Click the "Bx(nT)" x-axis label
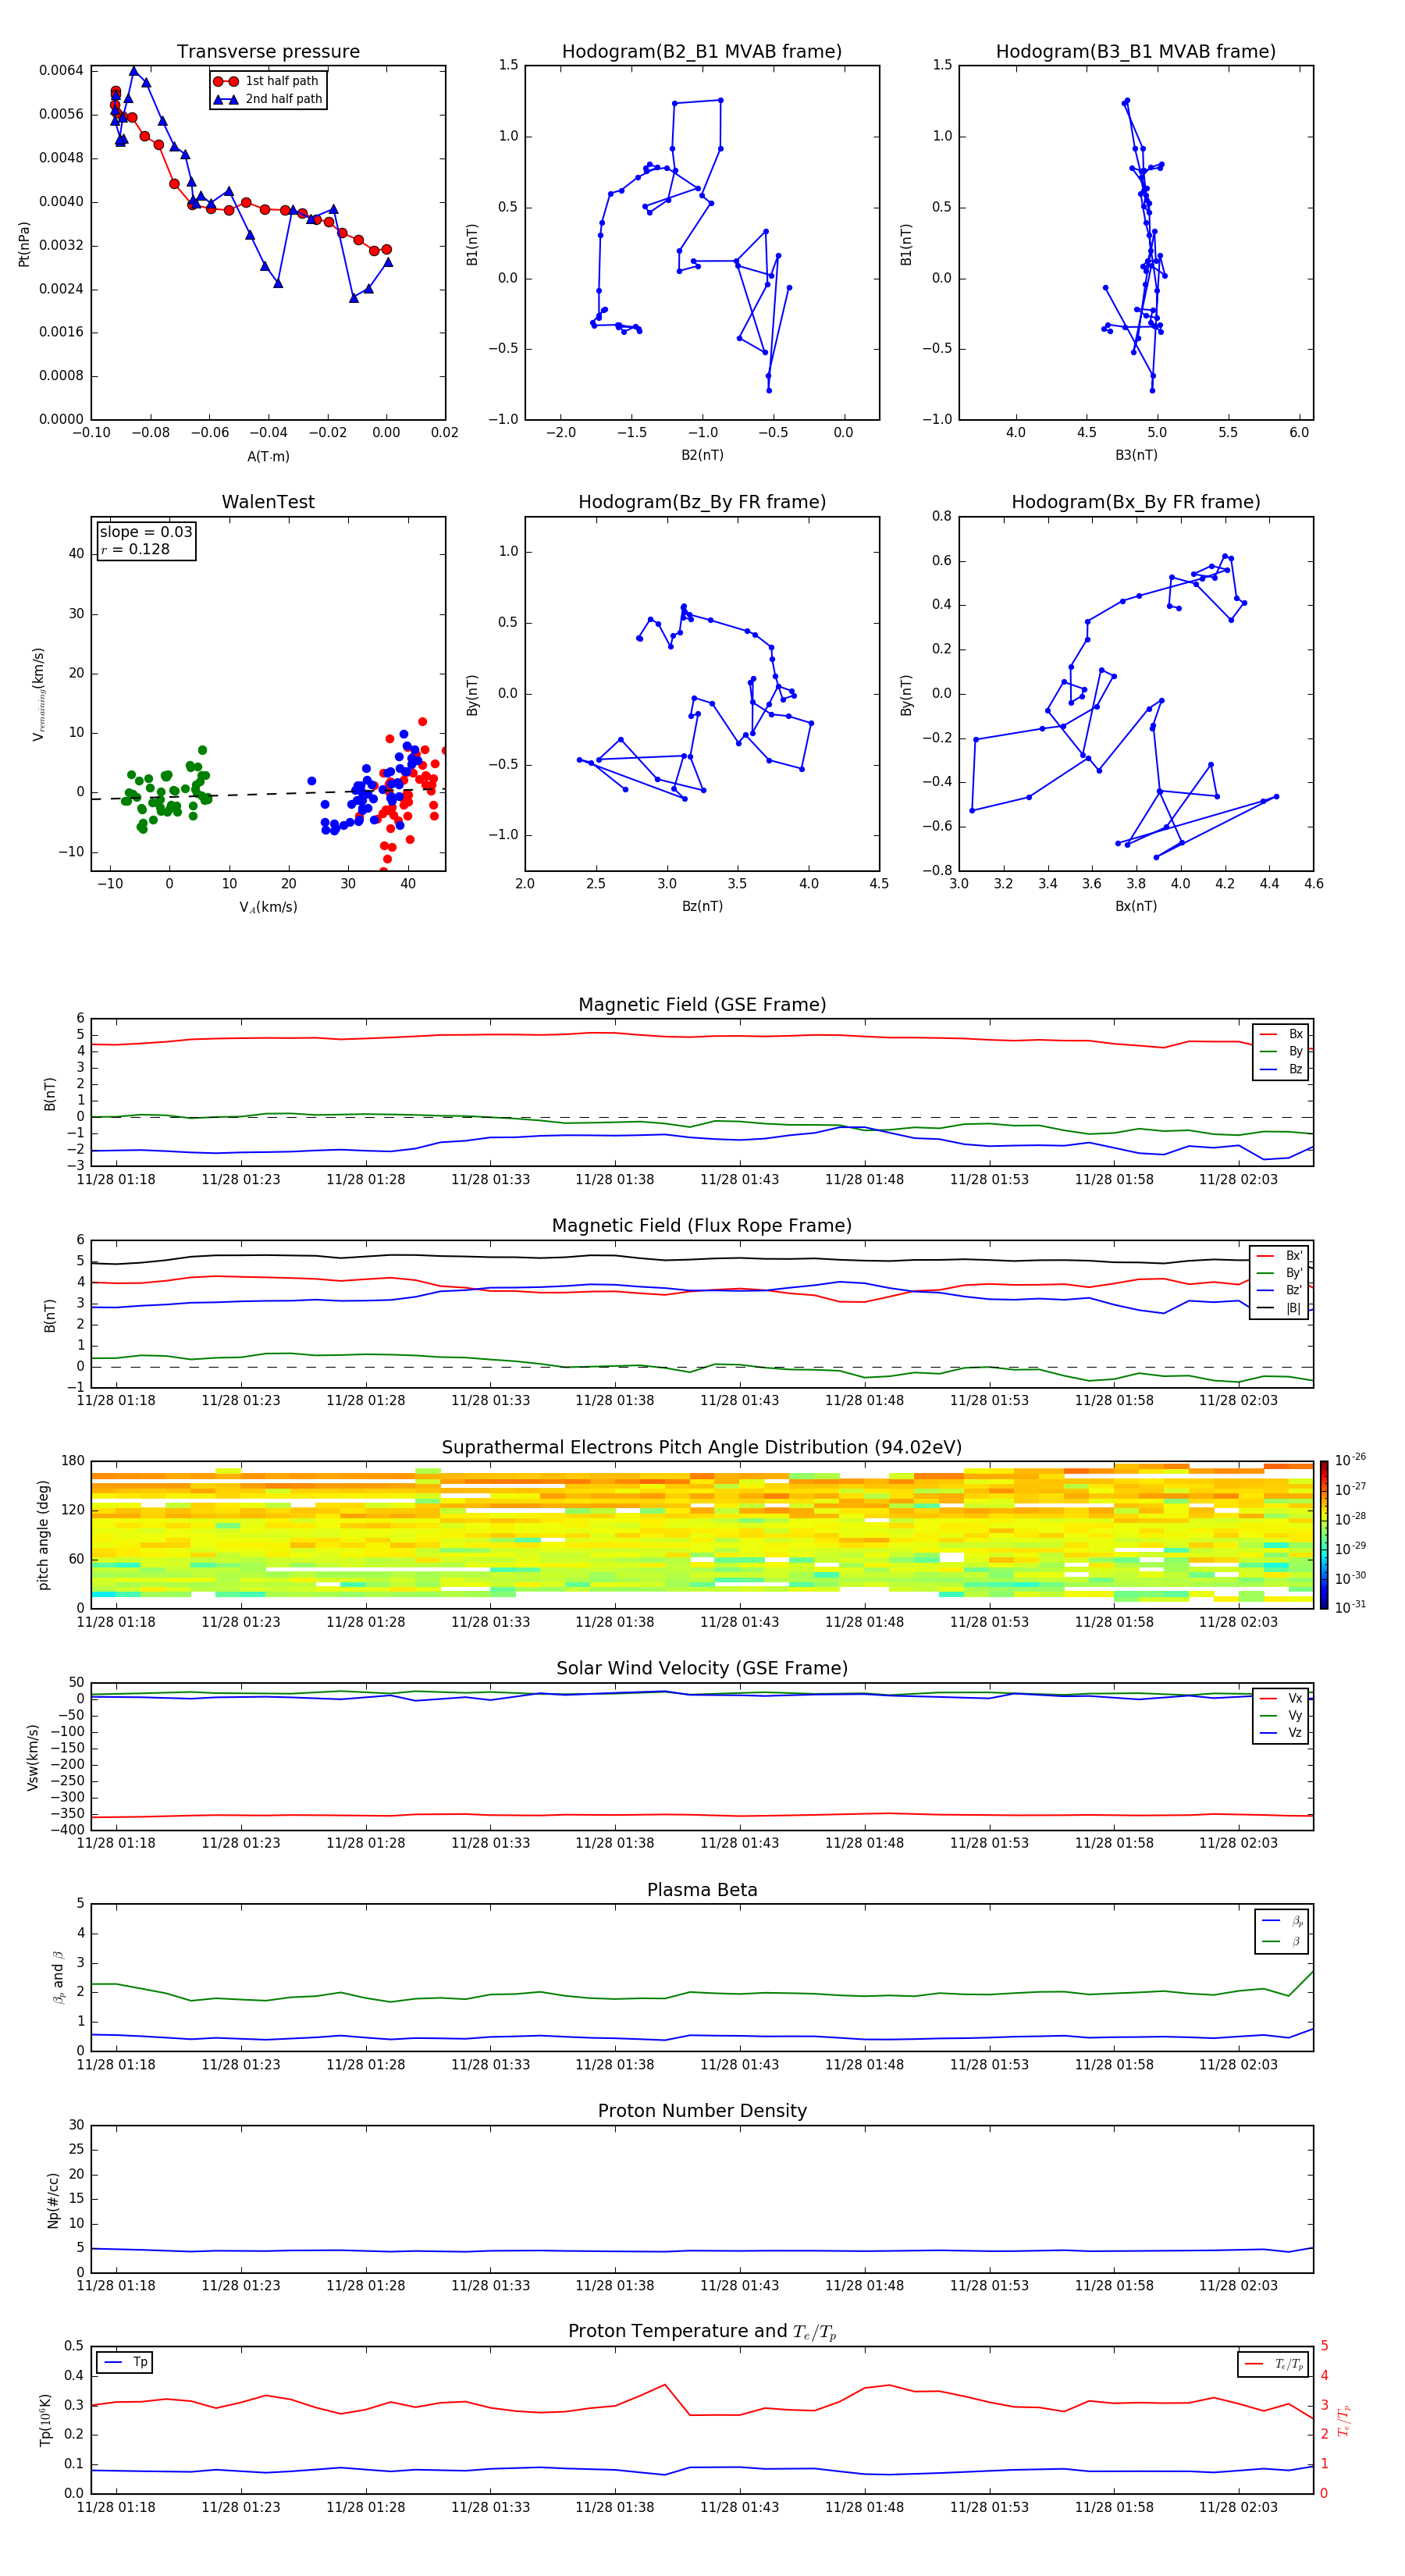 click(1136, 906)
